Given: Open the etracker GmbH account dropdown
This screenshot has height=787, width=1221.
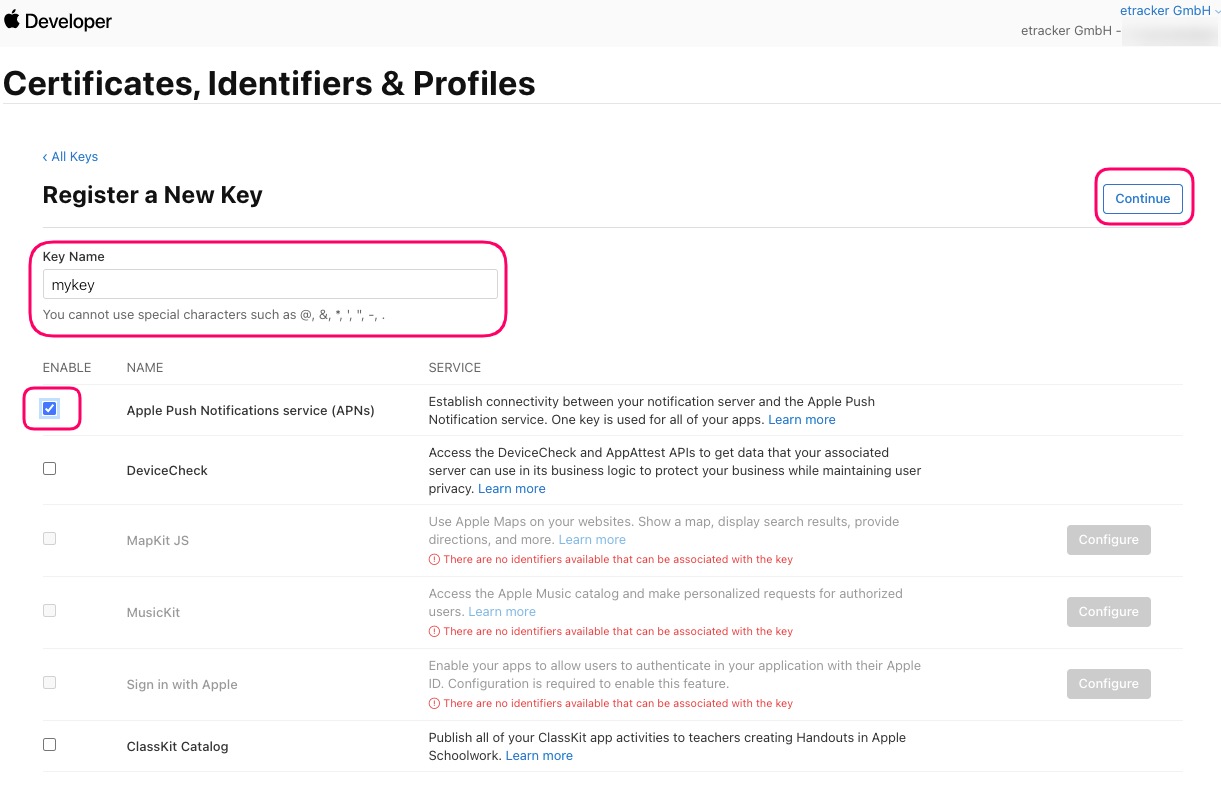Looking at the screenshot, I should 1169,11.
